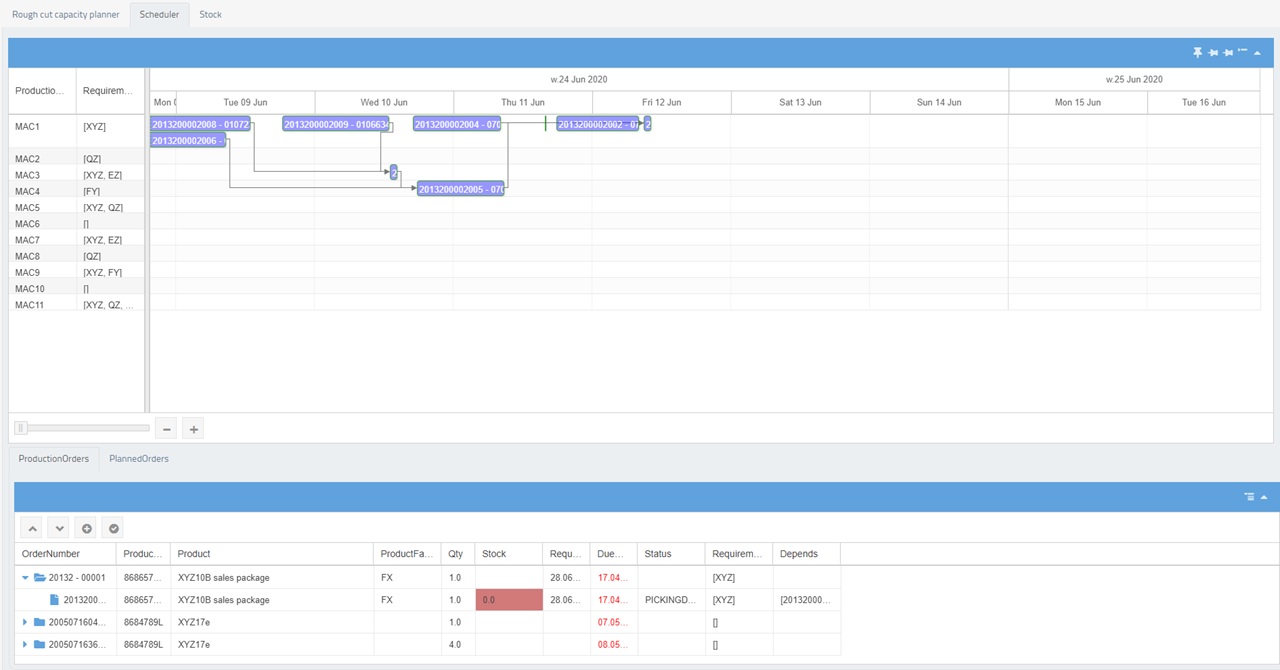Click the add order plus icon
The image size is (1280, 670).
(x=86, y=527)
